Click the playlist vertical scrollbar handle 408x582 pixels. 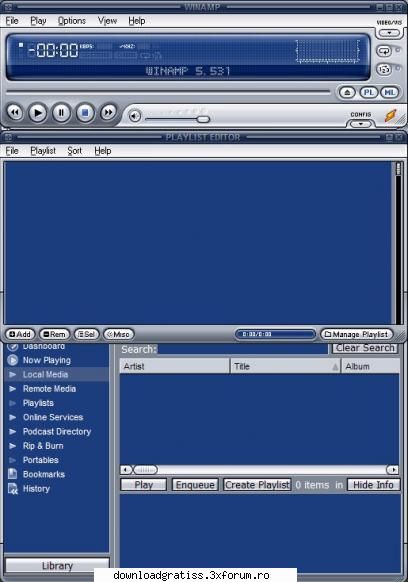tap(398, 169)
